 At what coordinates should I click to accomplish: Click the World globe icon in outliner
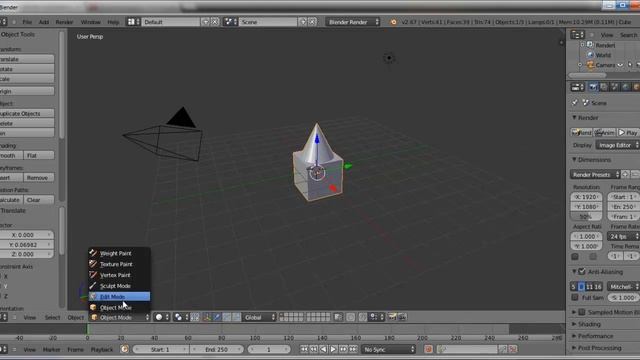click(x=590, y=55)
